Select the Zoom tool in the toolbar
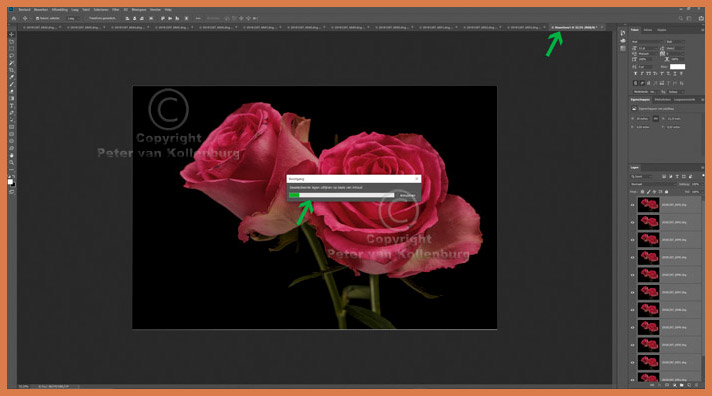 click(x=12, y=163)
